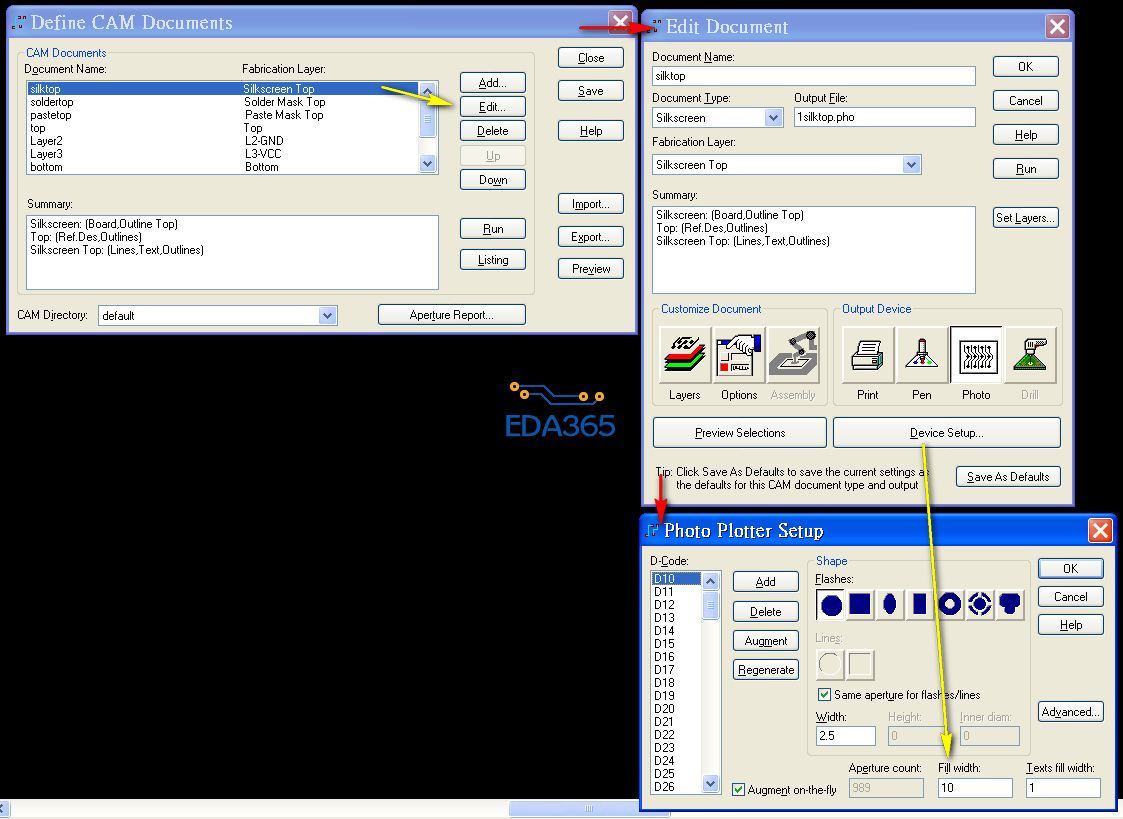Select soldertop in the document list
Screen dimensions: 1123x819
click(52, 102)
